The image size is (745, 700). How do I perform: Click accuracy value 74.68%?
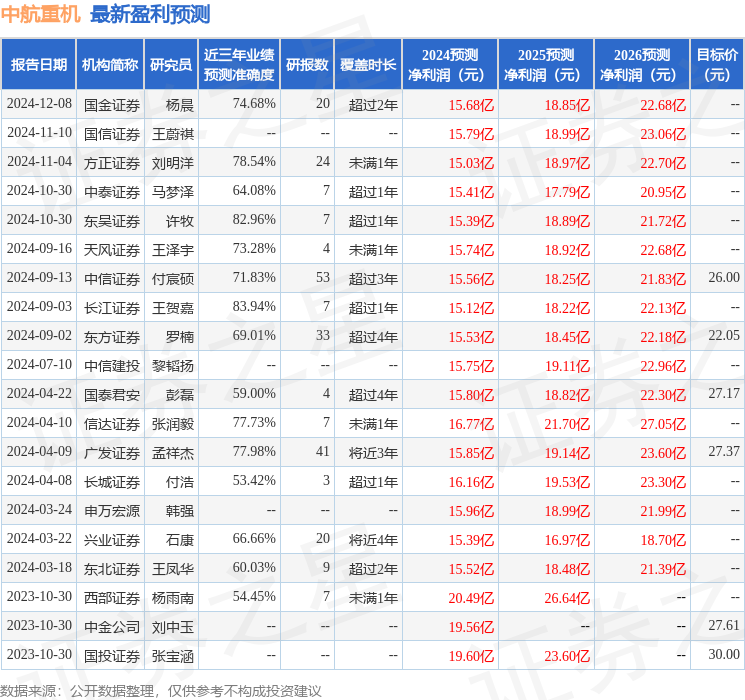254,104
